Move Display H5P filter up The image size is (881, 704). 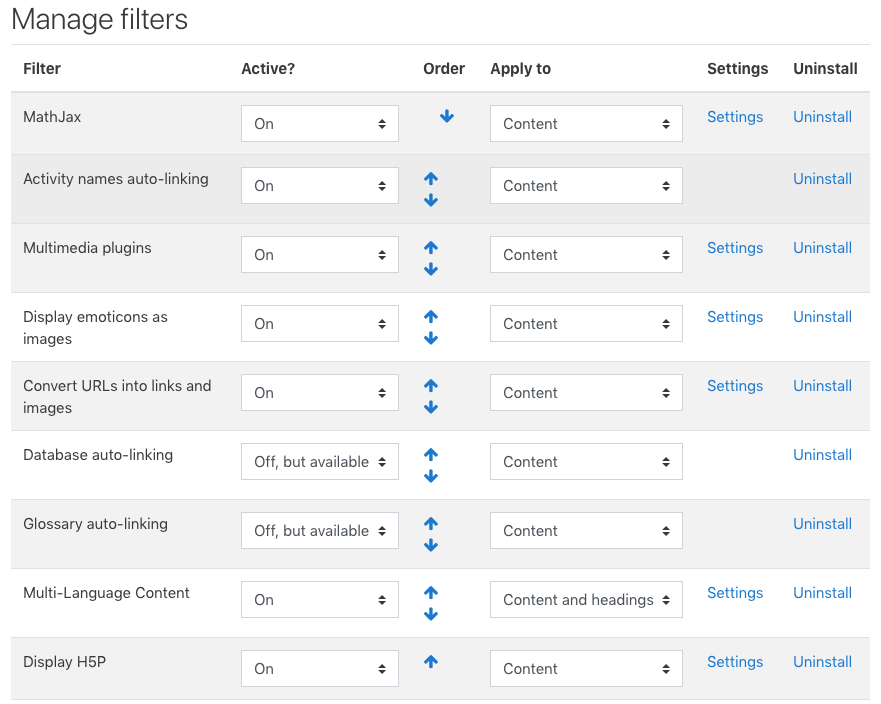point(431,661)
